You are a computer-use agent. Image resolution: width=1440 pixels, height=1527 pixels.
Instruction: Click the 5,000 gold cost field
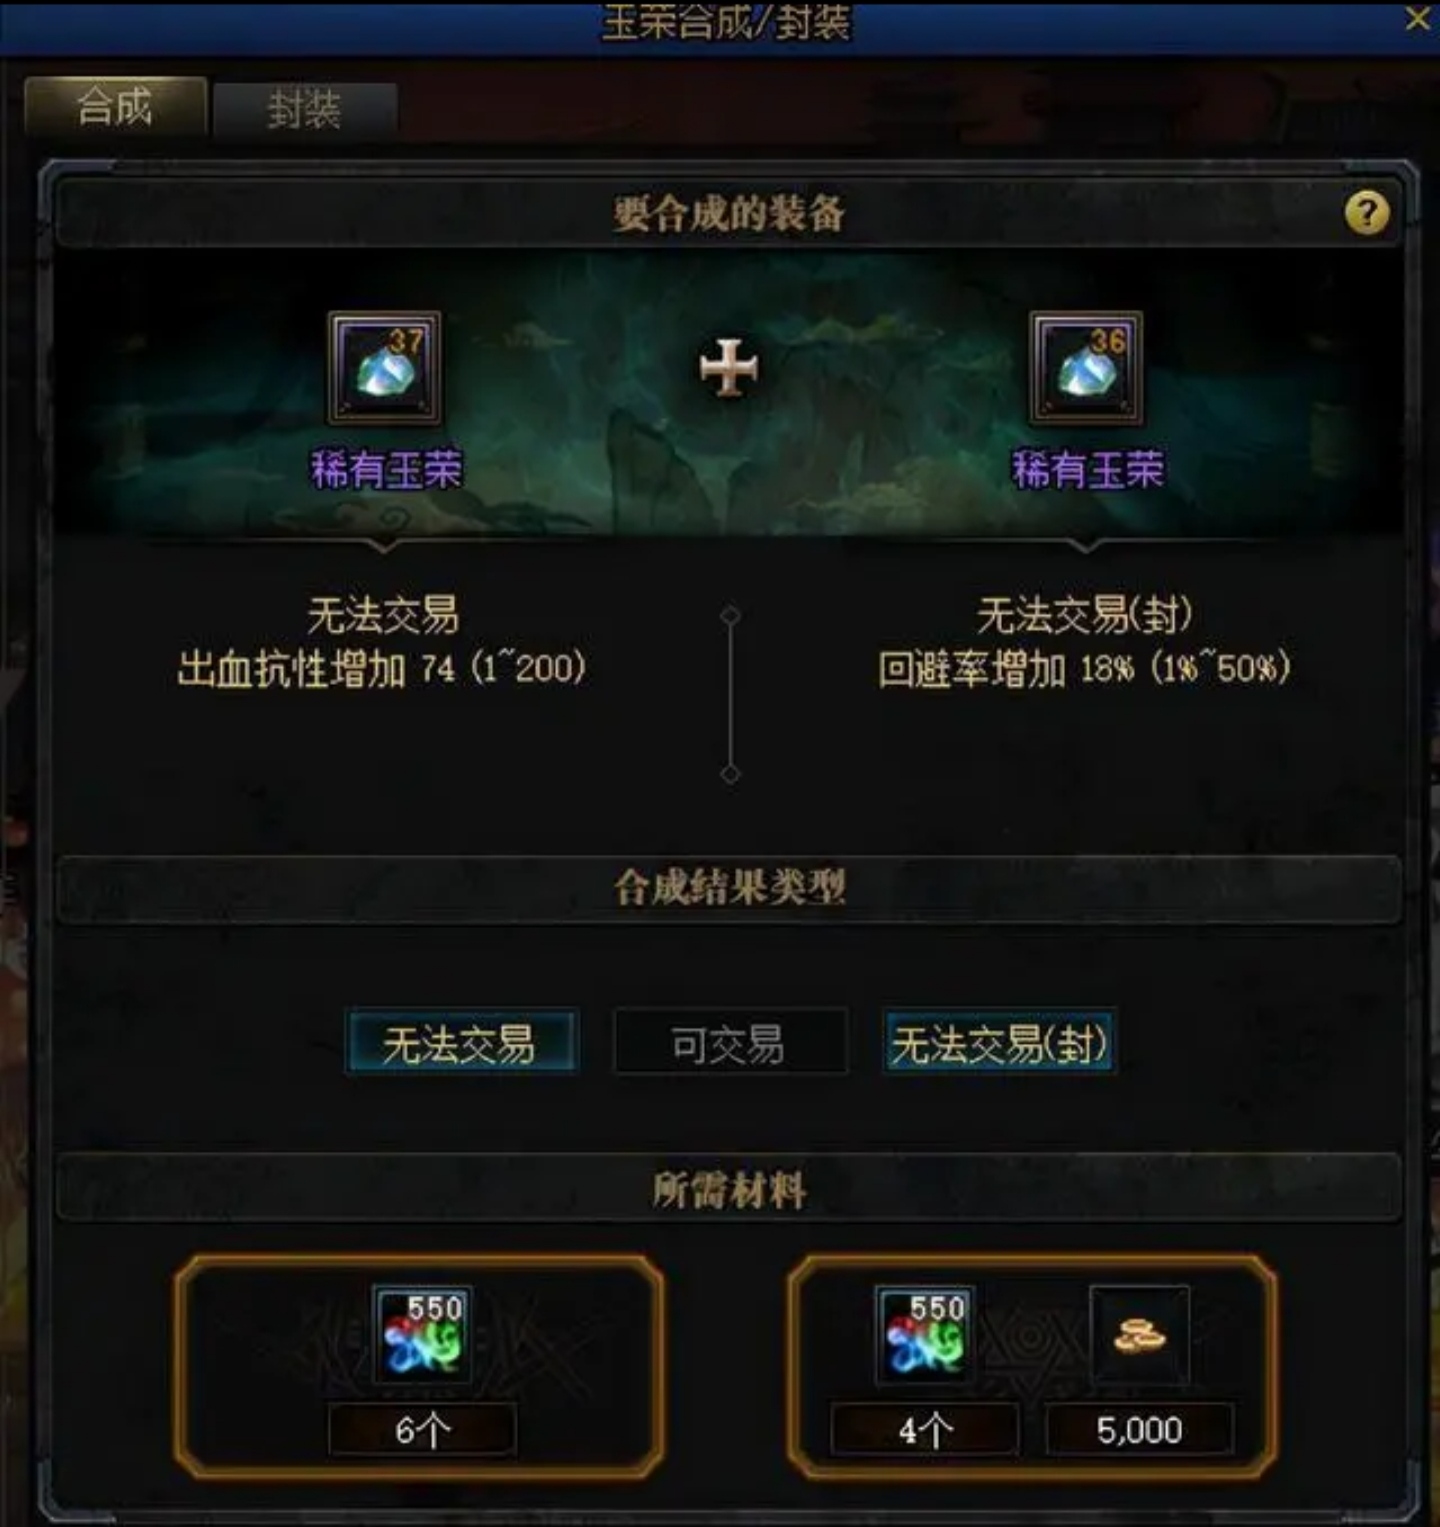coord(1140,1429)
